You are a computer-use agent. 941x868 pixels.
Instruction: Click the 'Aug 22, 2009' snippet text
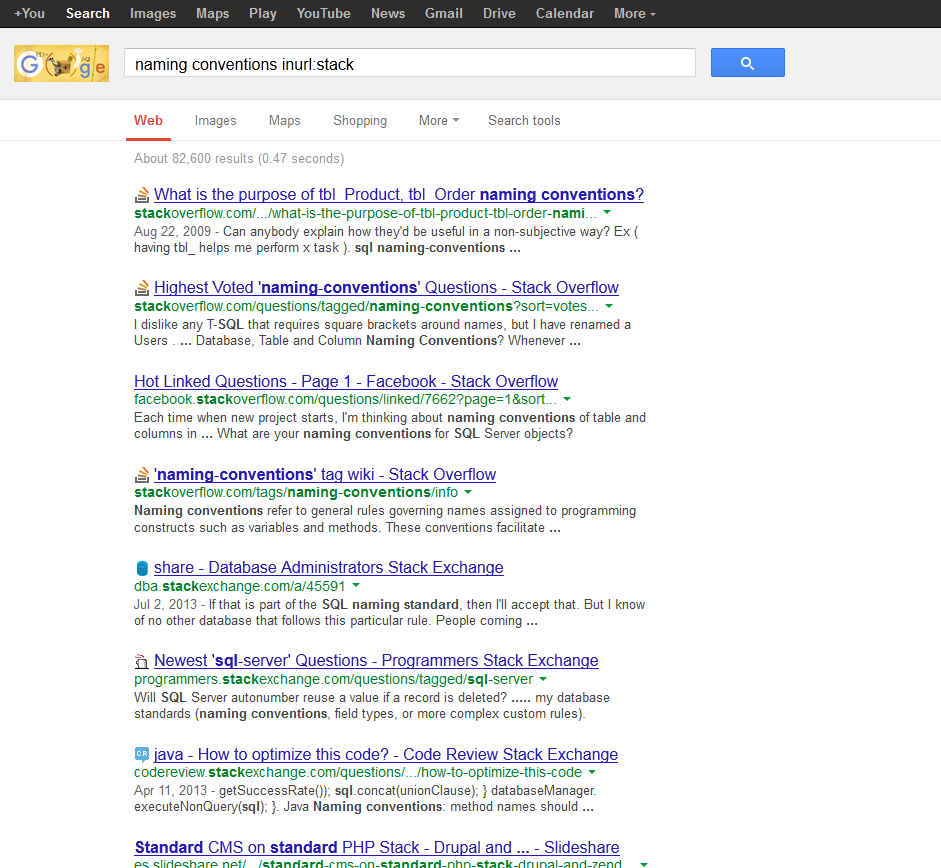coord(172,232)
